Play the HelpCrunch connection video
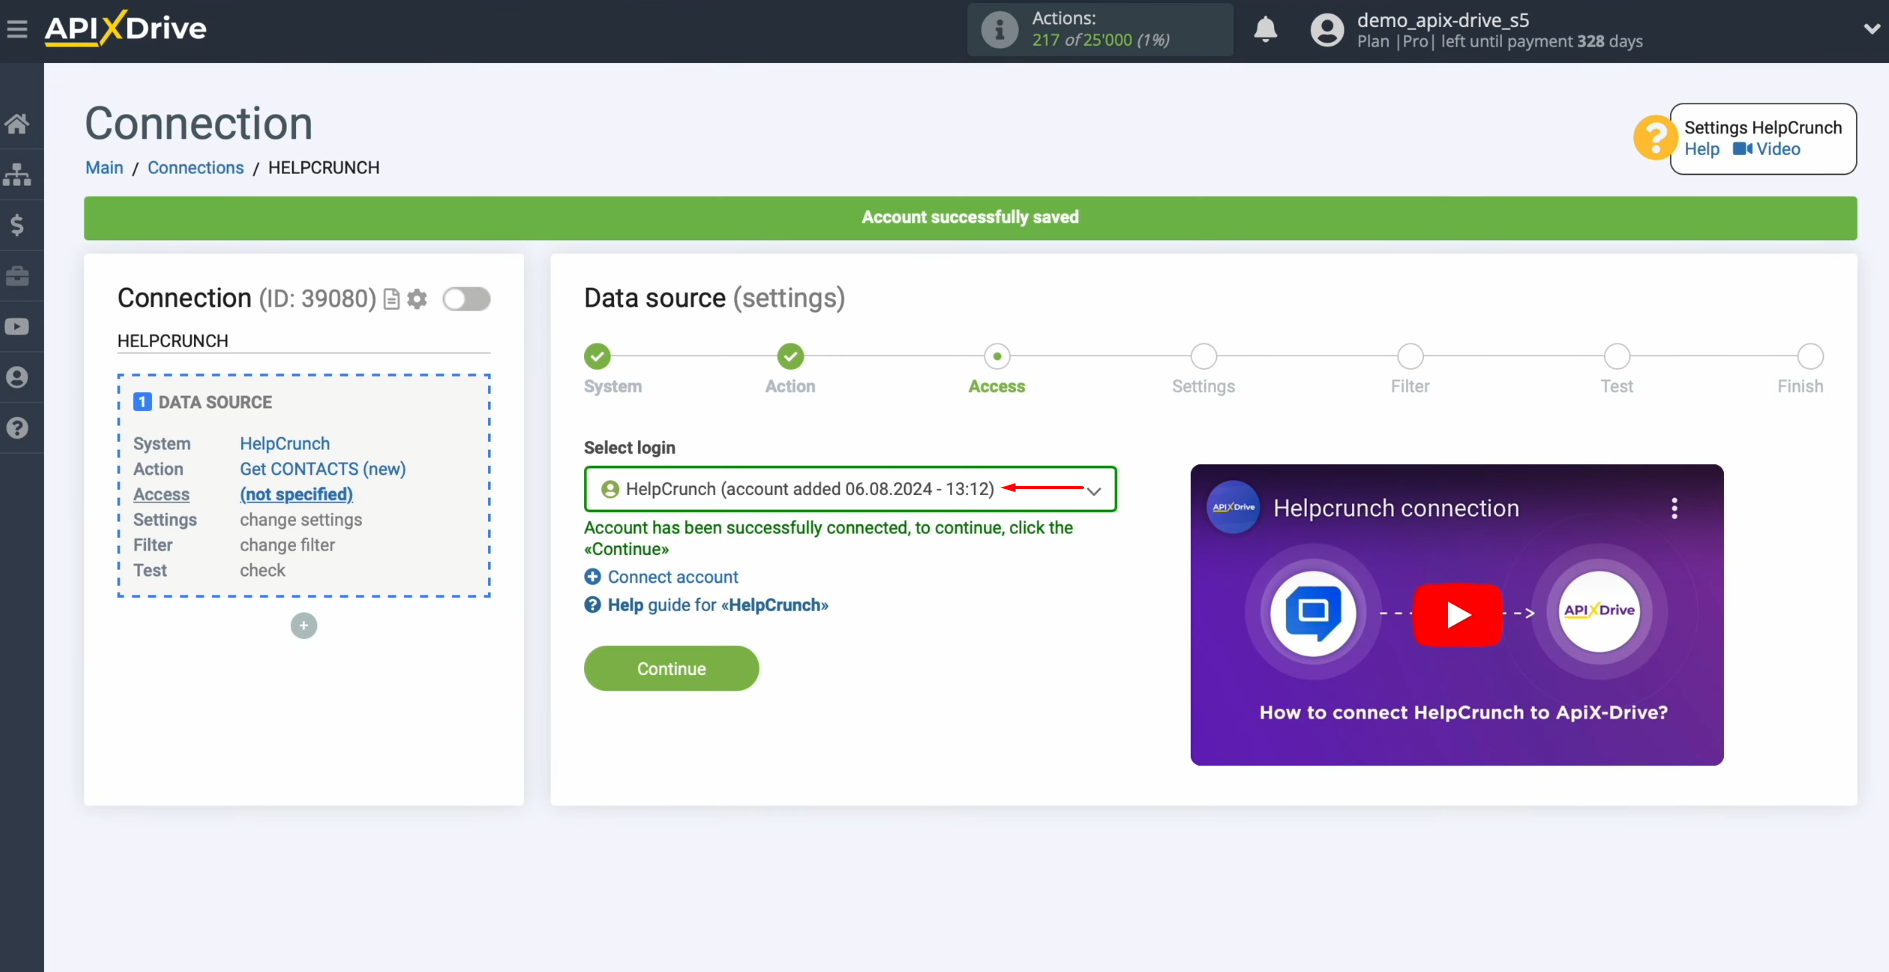Viewport: 1889px width, 972px height. pos(1458,615)
